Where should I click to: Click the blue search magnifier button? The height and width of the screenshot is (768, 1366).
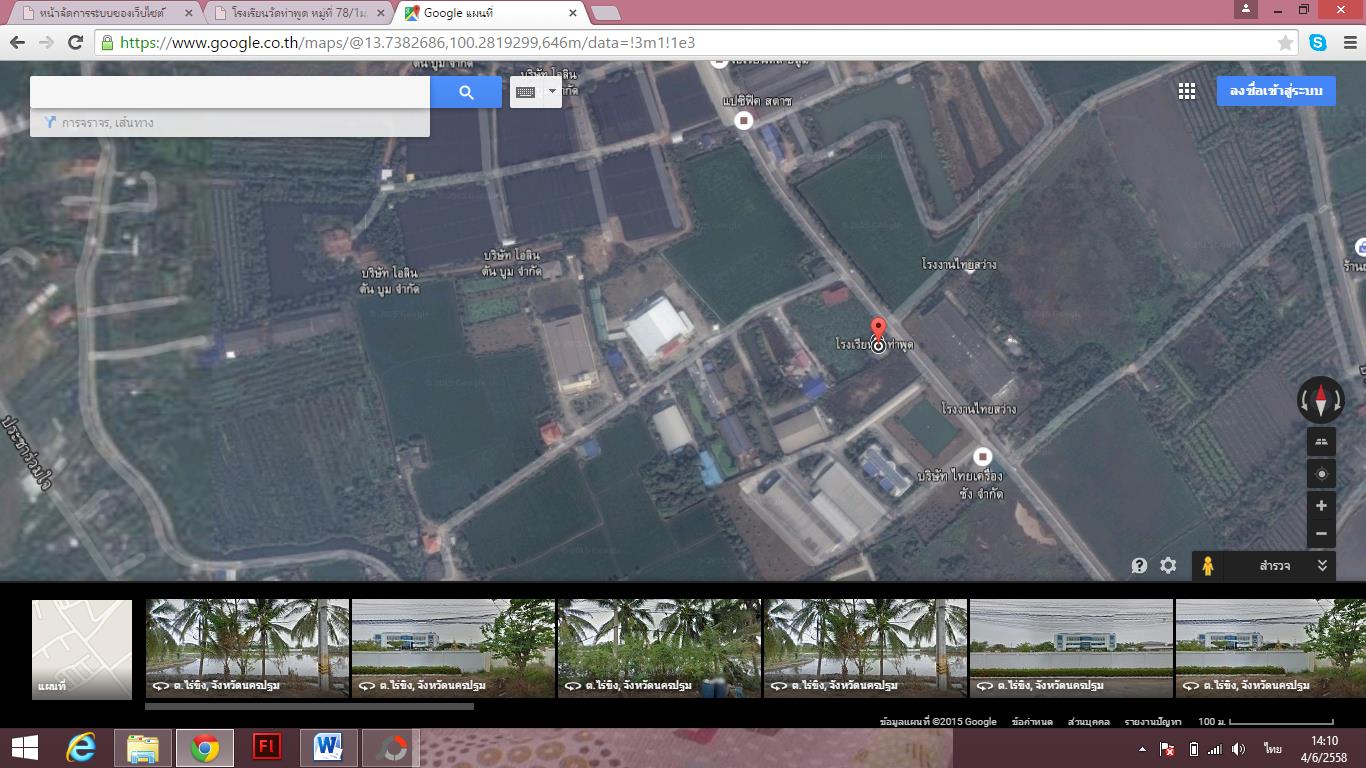click(x=466, y=92)
